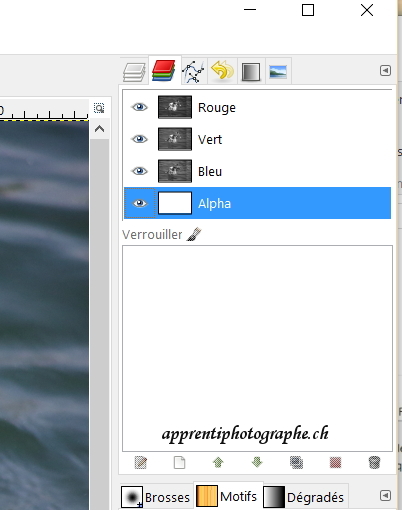Hide the Vert channel
The height and width of the screenshot is (510, 402).
point(140,139)
